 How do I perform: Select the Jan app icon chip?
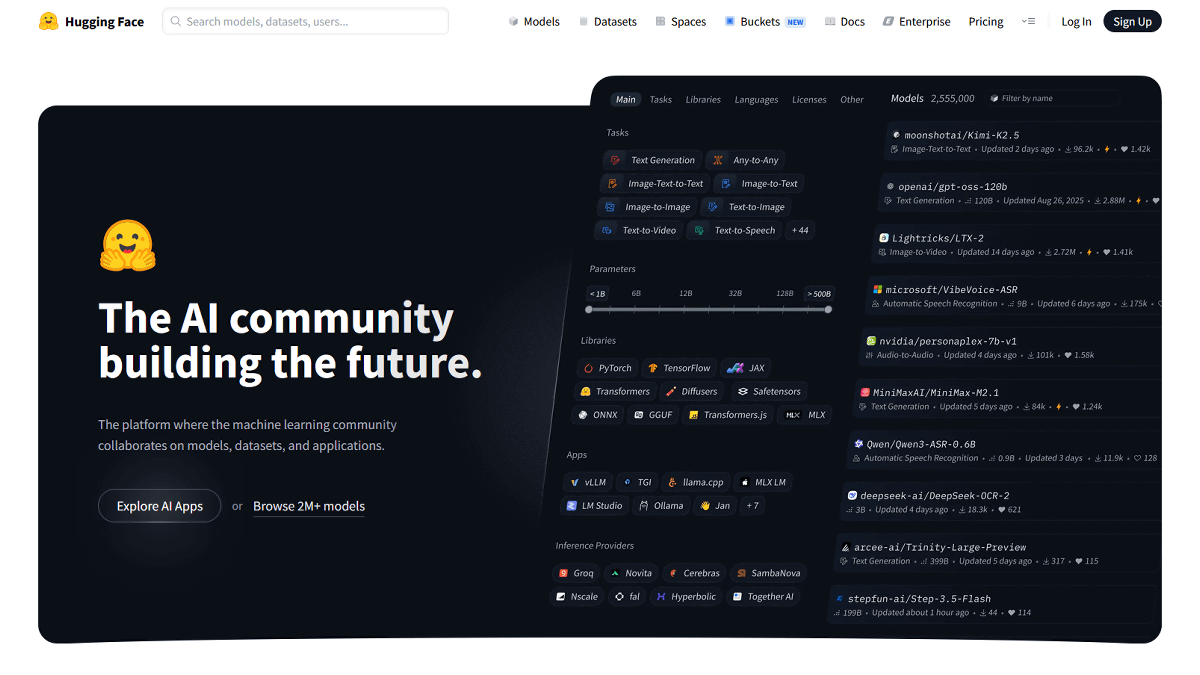[x=715, y=505]
